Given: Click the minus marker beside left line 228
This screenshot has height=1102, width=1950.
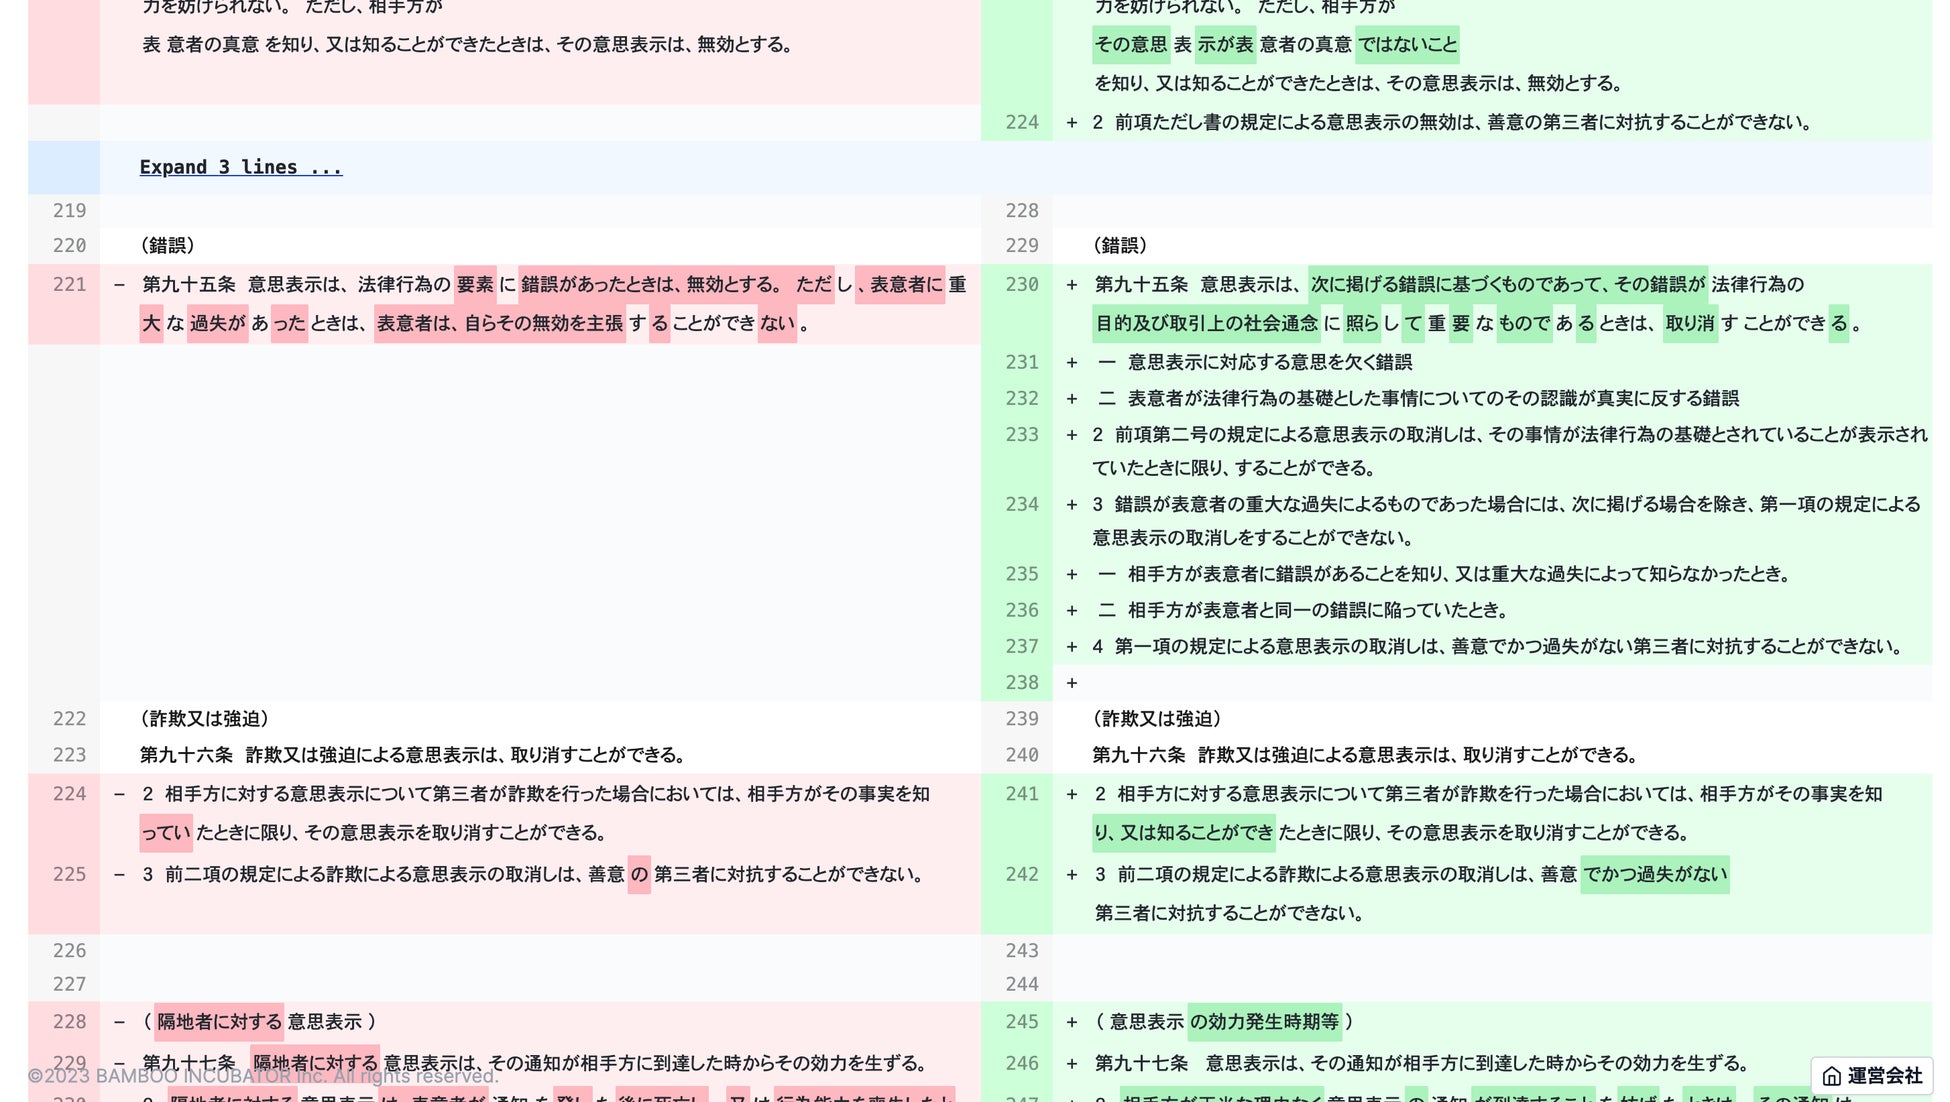Looking at the screenshot, I should click(120, 1022).
